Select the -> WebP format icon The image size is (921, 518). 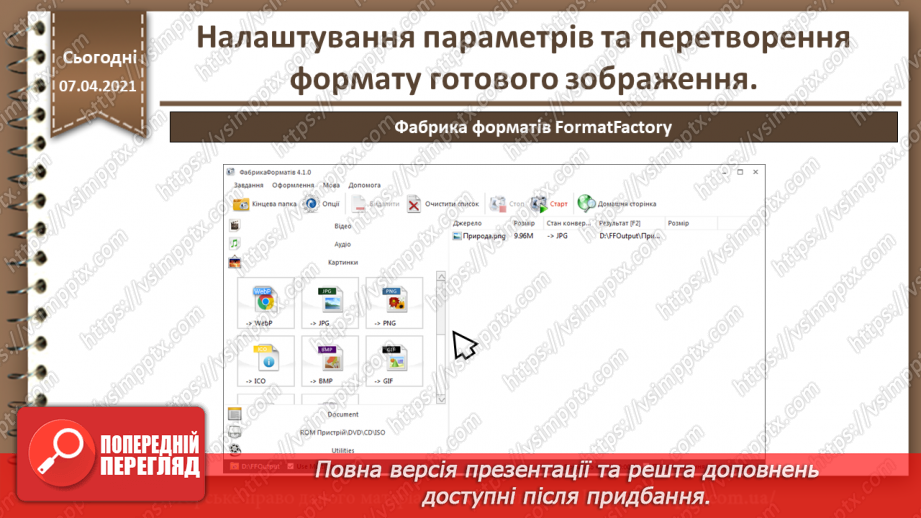tap(265, 300)
